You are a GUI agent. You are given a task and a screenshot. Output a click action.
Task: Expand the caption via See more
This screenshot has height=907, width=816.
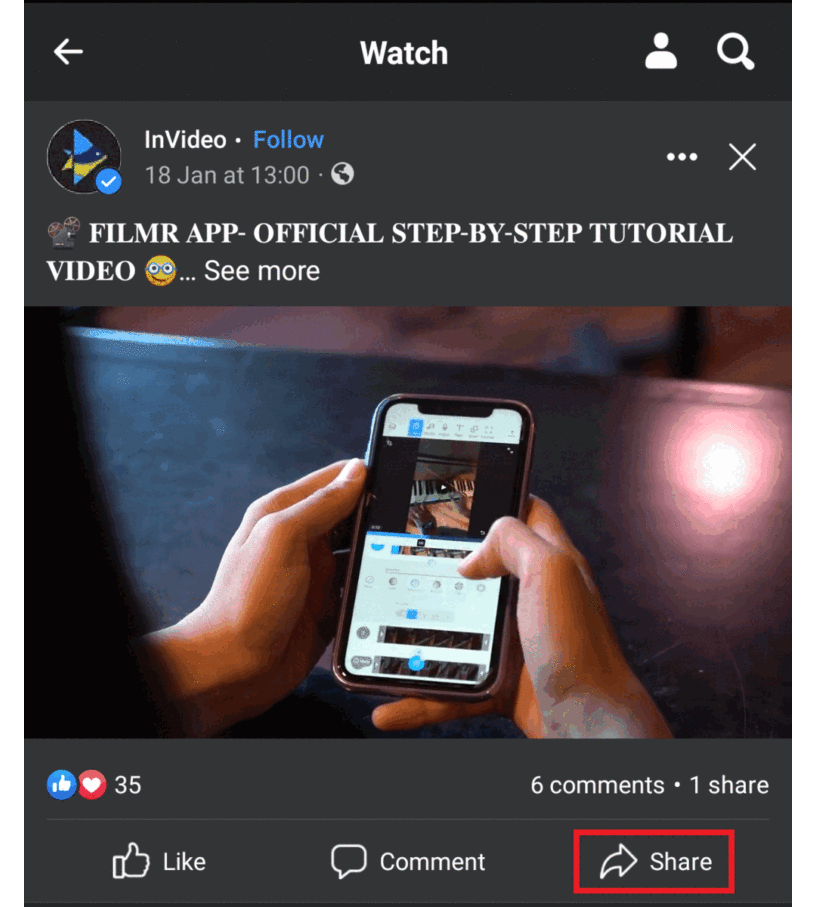[x=261, y=271]
